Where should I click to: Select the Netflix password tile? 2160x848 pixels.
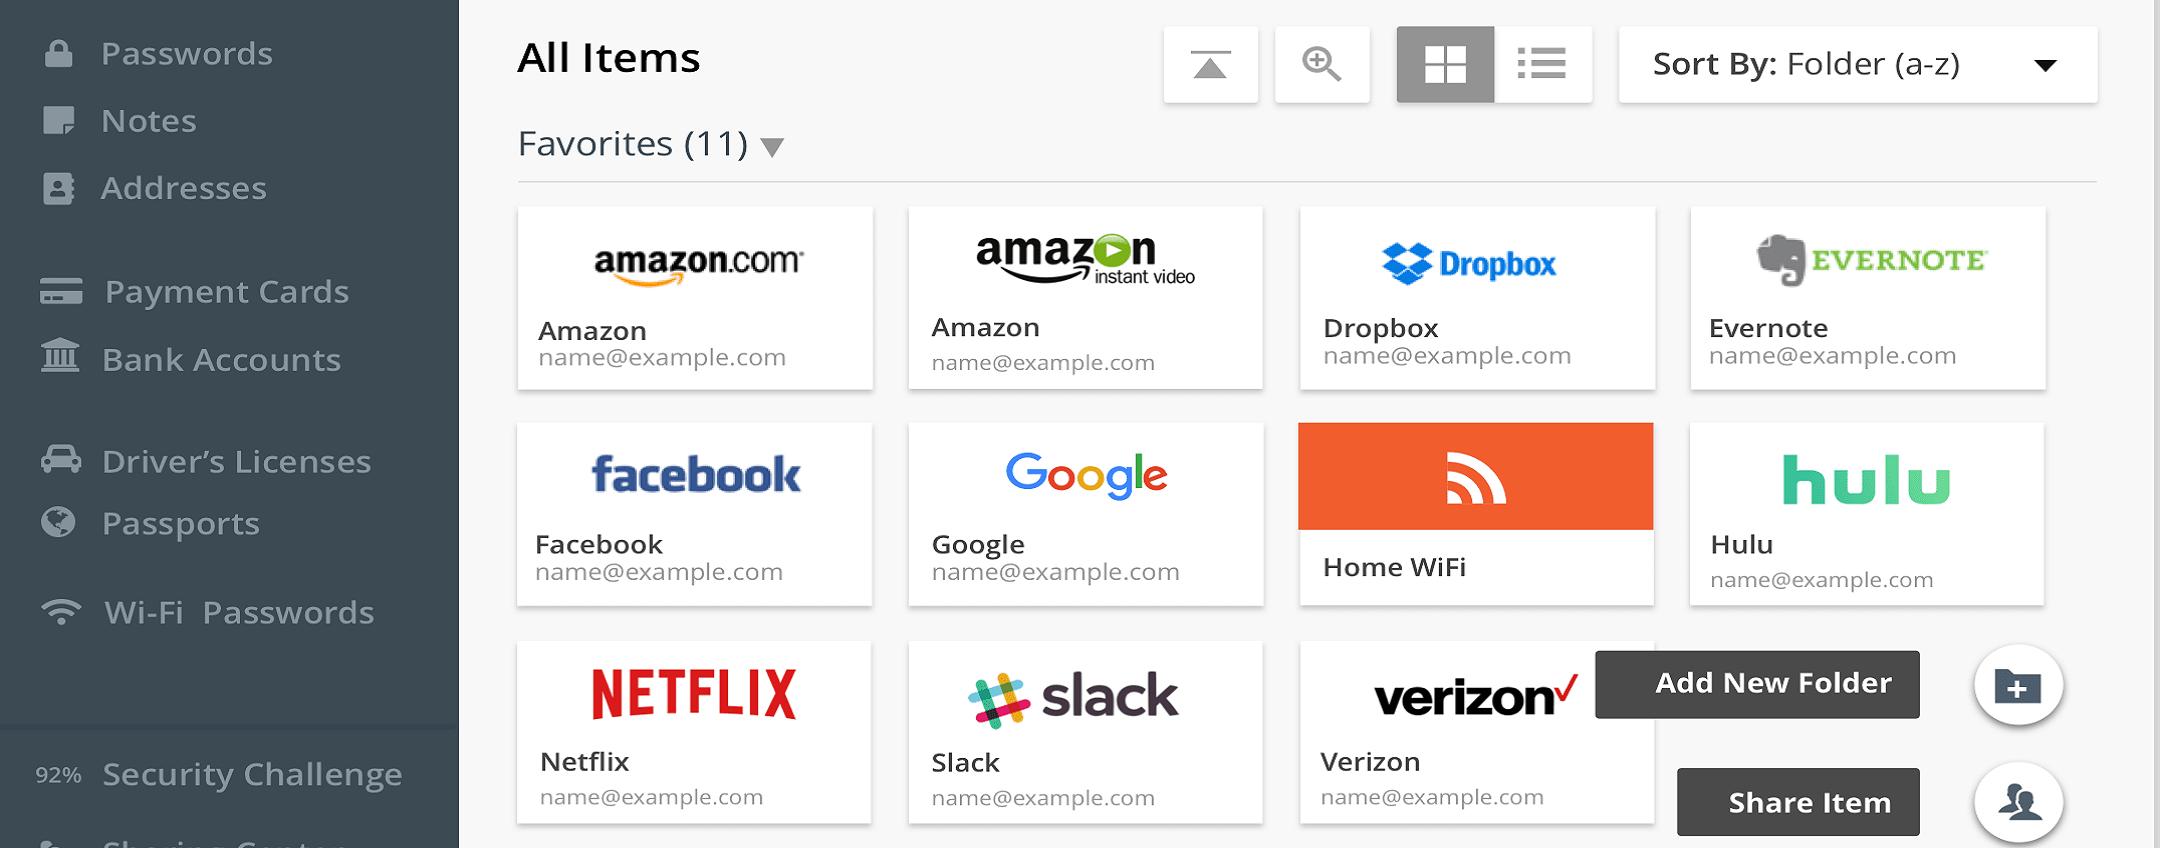[x=693, y=732]
